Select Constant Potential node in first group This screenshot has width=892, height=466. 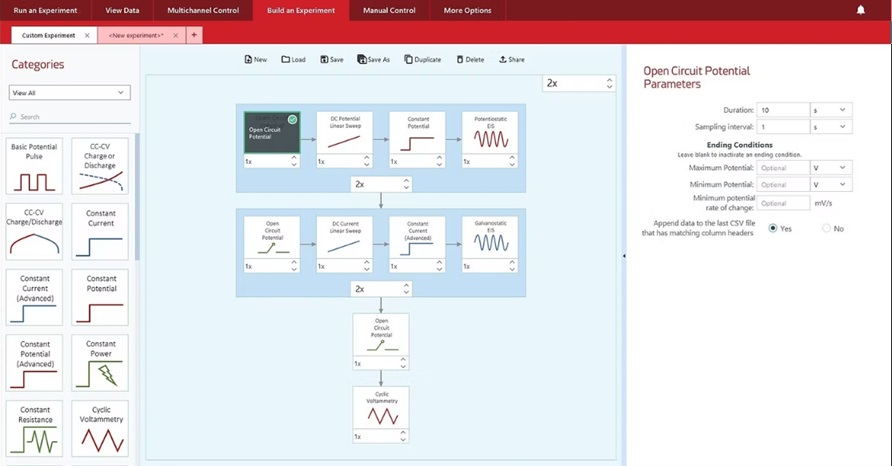pyautogui.click(x=418, y=133)
